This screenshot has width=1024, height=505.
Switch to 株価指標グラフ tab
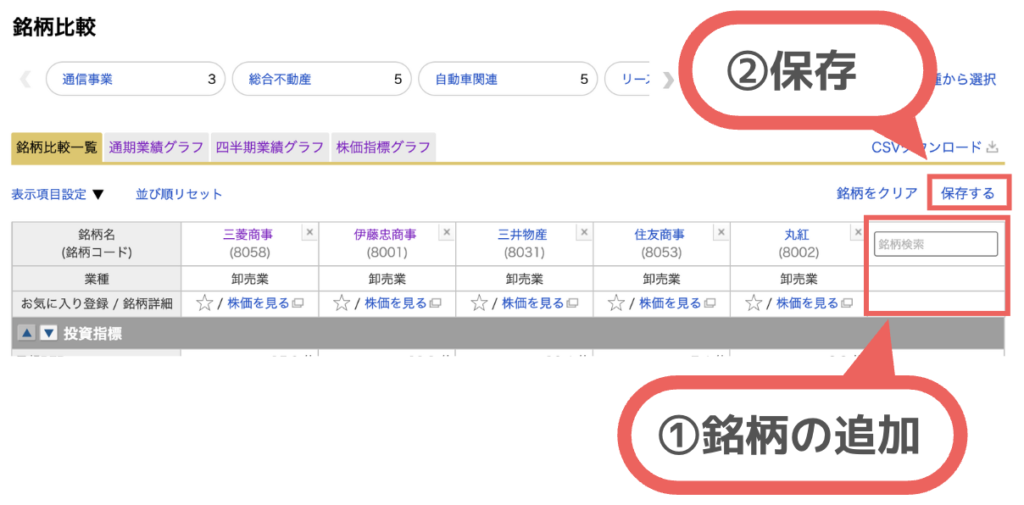coord(383,148)
